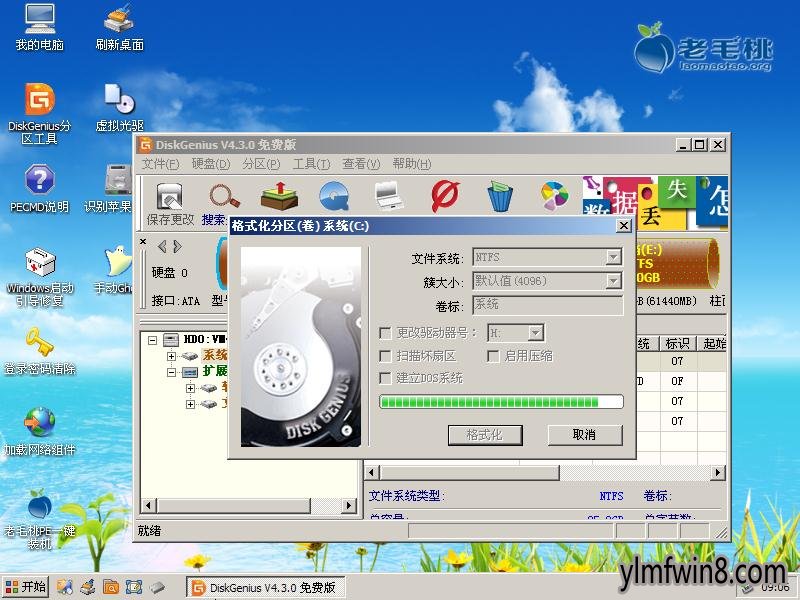Open the 工具(T) menu

tap(311, 164)
